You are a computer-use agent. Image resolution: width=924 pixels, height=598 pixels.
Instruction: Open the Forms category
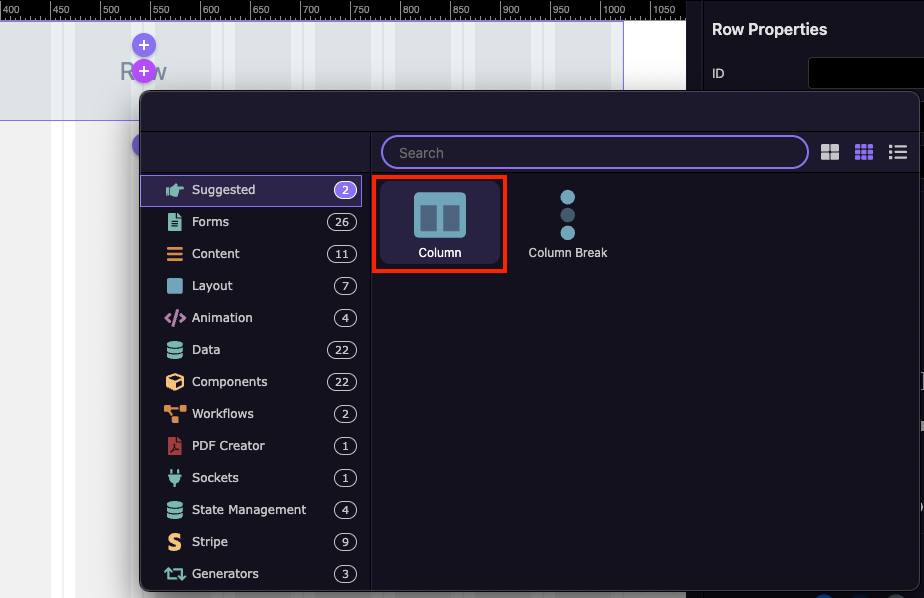pos(250,222)
